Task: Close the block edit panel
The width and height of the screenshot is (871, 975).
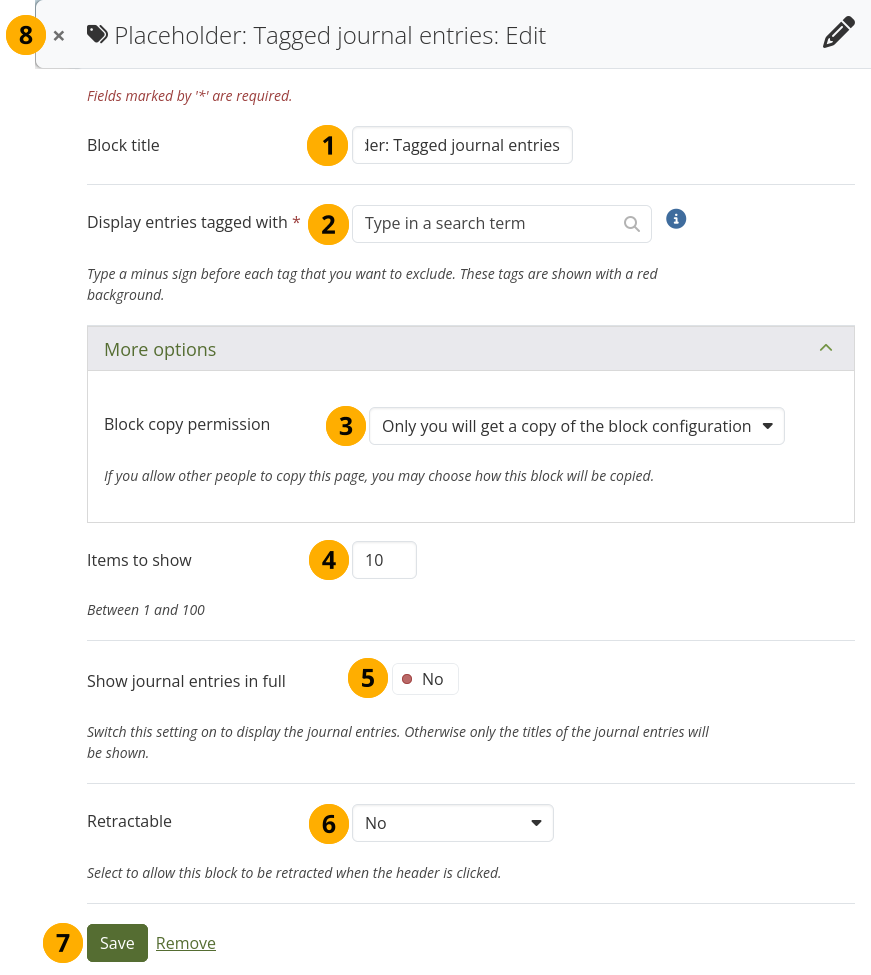Action: tap(59, 36)
